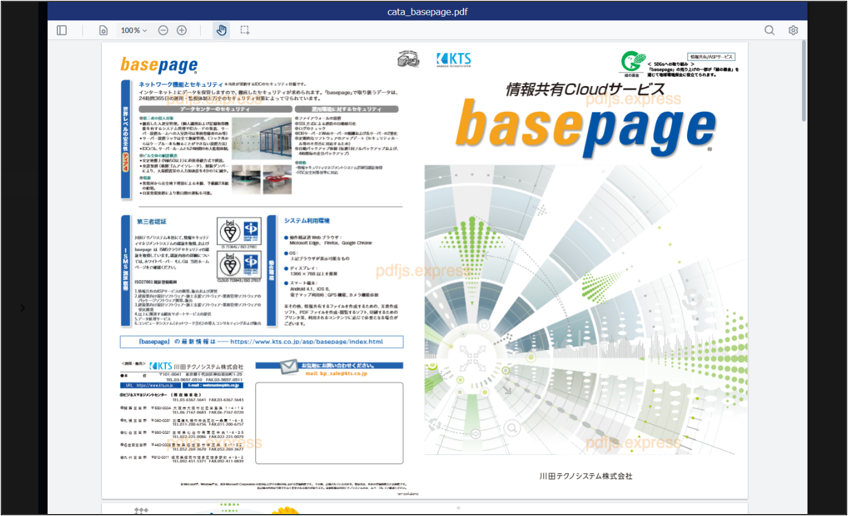Click the upper BSI certification mark image
This screenshot has height=516, width=848.
pyautogui.click(x=238, y=232)
